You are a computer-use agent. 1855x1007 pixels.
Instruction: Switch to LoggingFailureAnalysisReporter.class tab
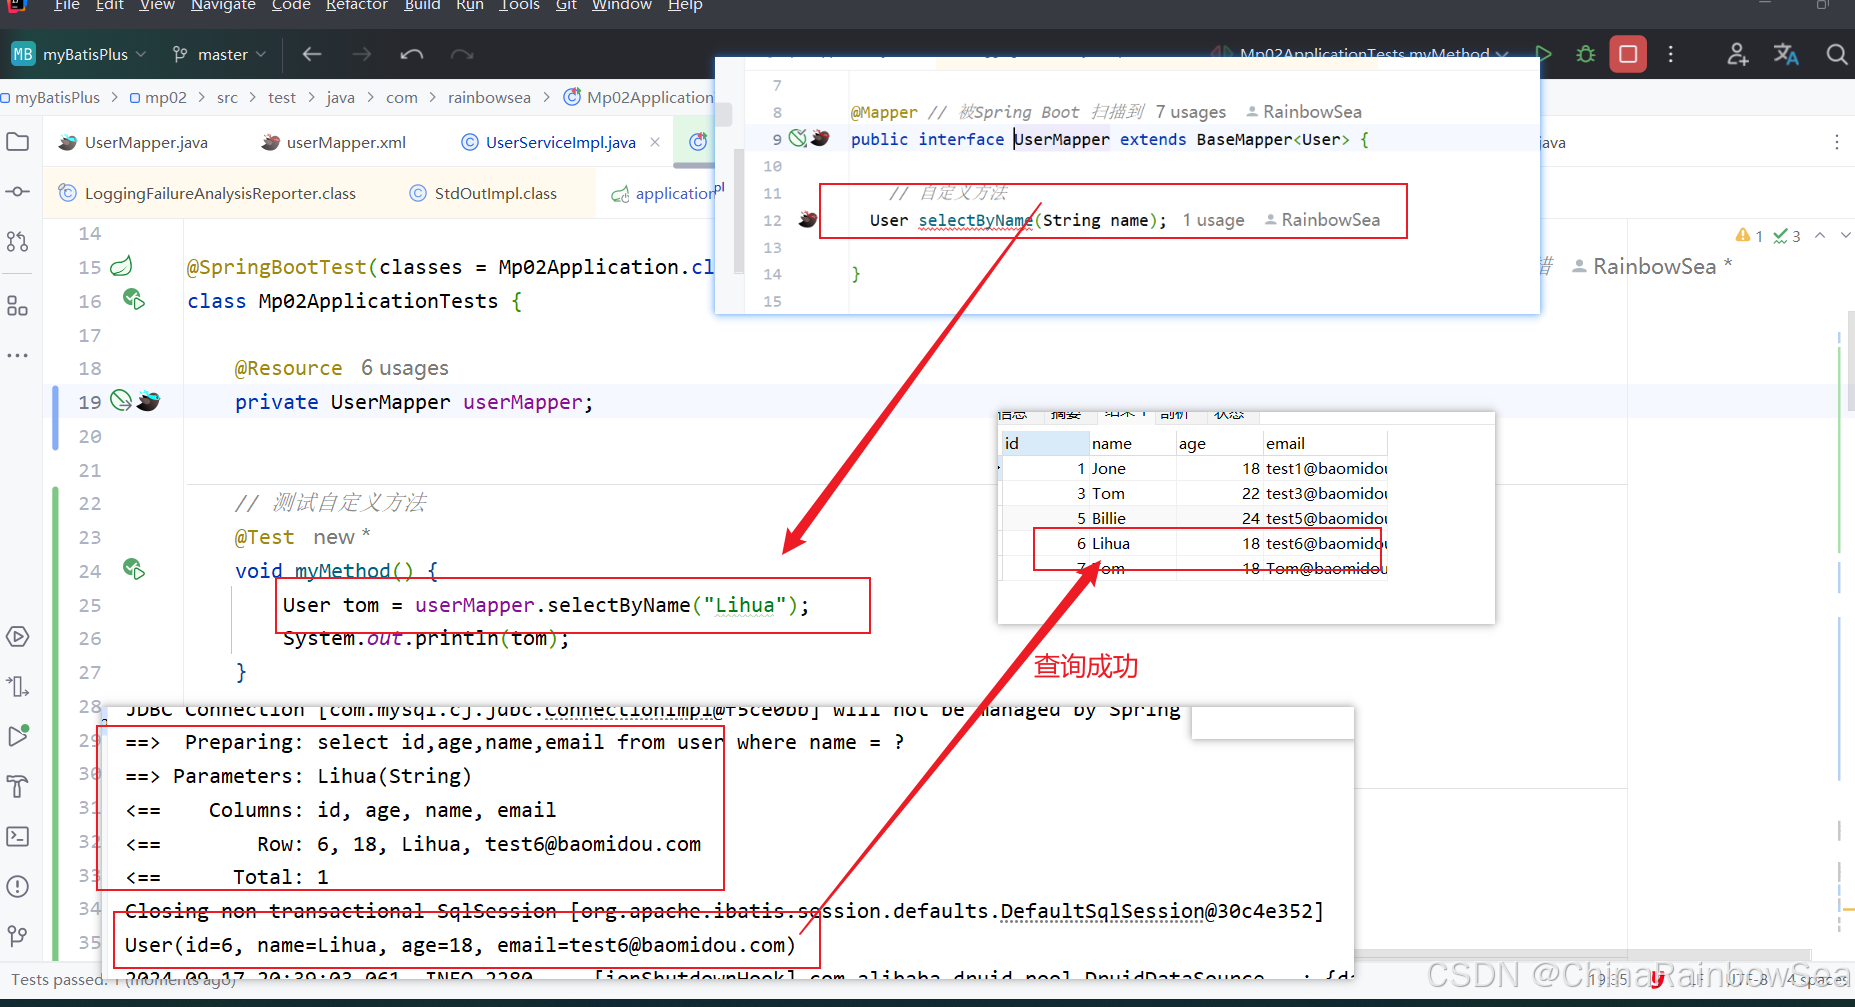208,193
